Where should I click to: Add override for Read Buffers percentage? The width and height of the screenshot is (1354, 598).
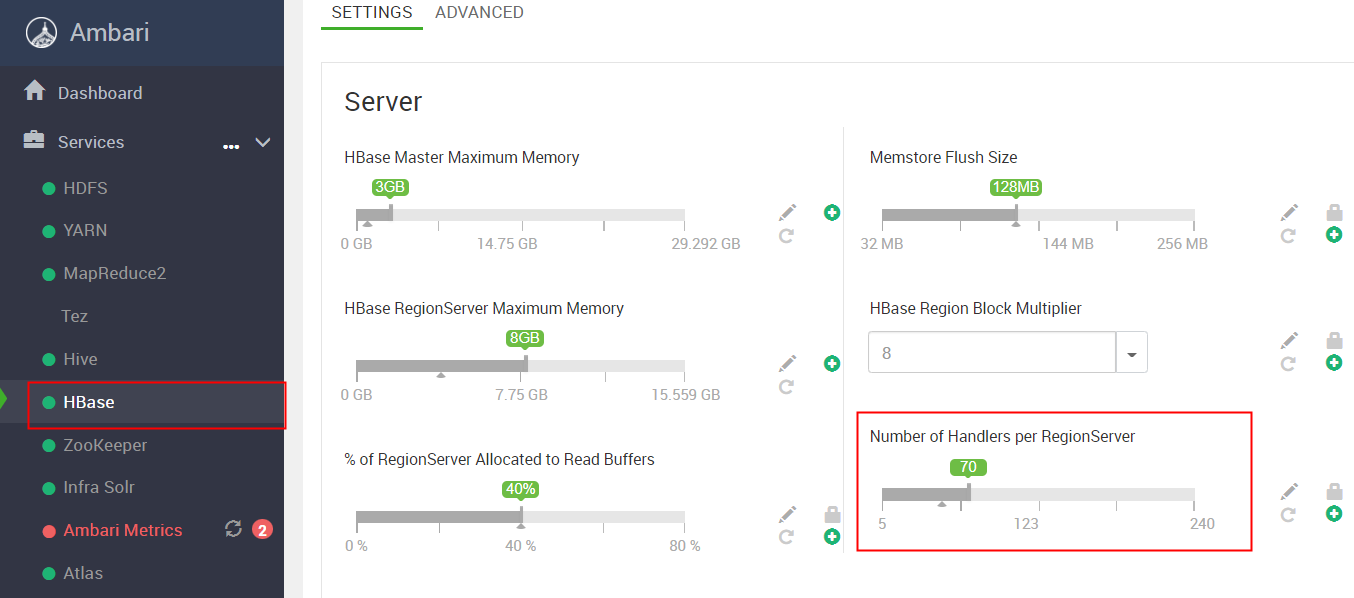(832, 537)
